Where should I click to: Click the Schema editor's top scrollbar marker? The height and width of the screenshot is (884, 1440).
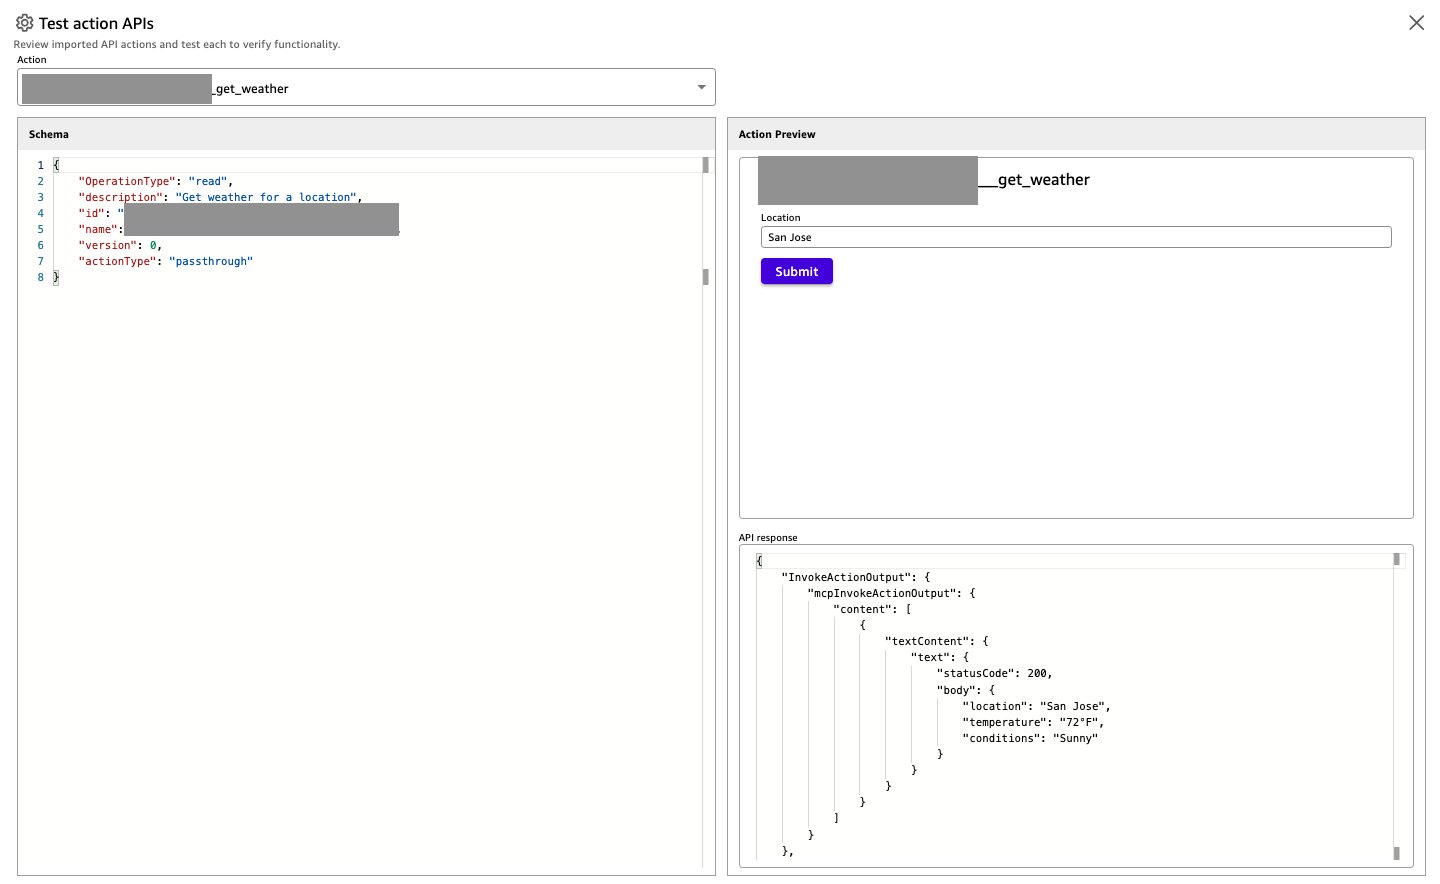coord(706,165)
